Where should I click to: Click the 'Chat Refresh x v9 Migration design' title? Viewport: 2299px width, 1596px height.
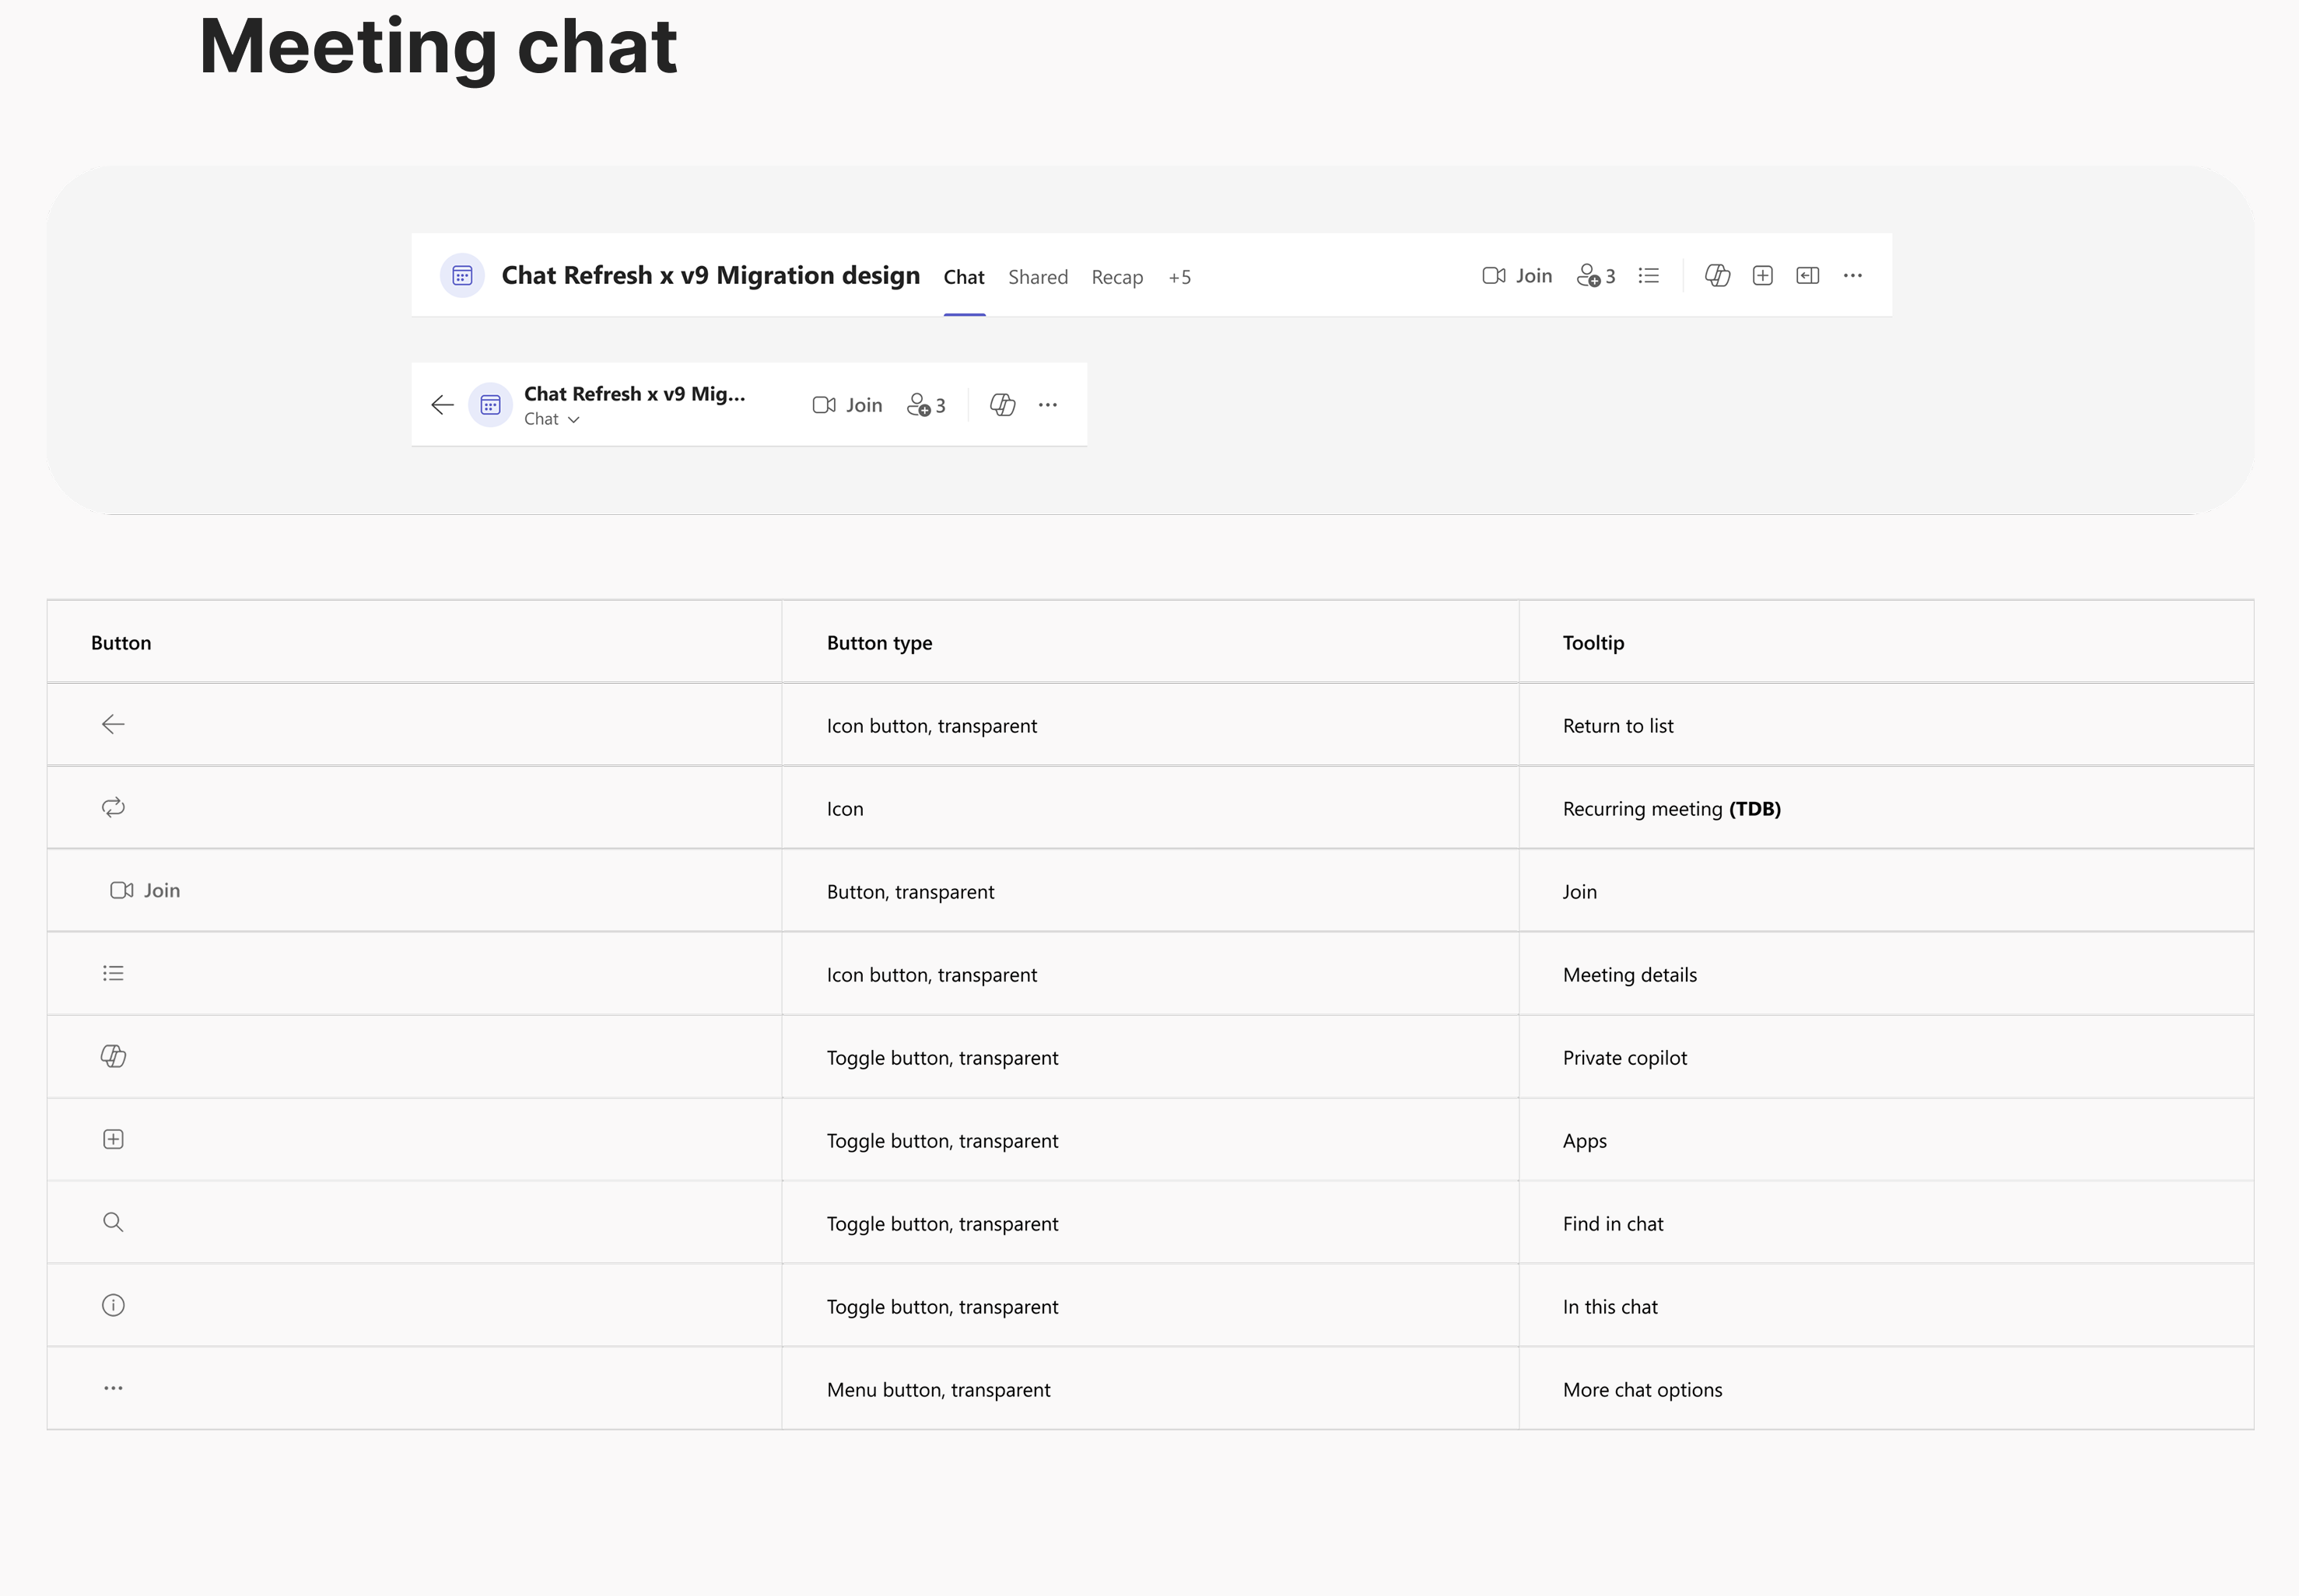710,275
